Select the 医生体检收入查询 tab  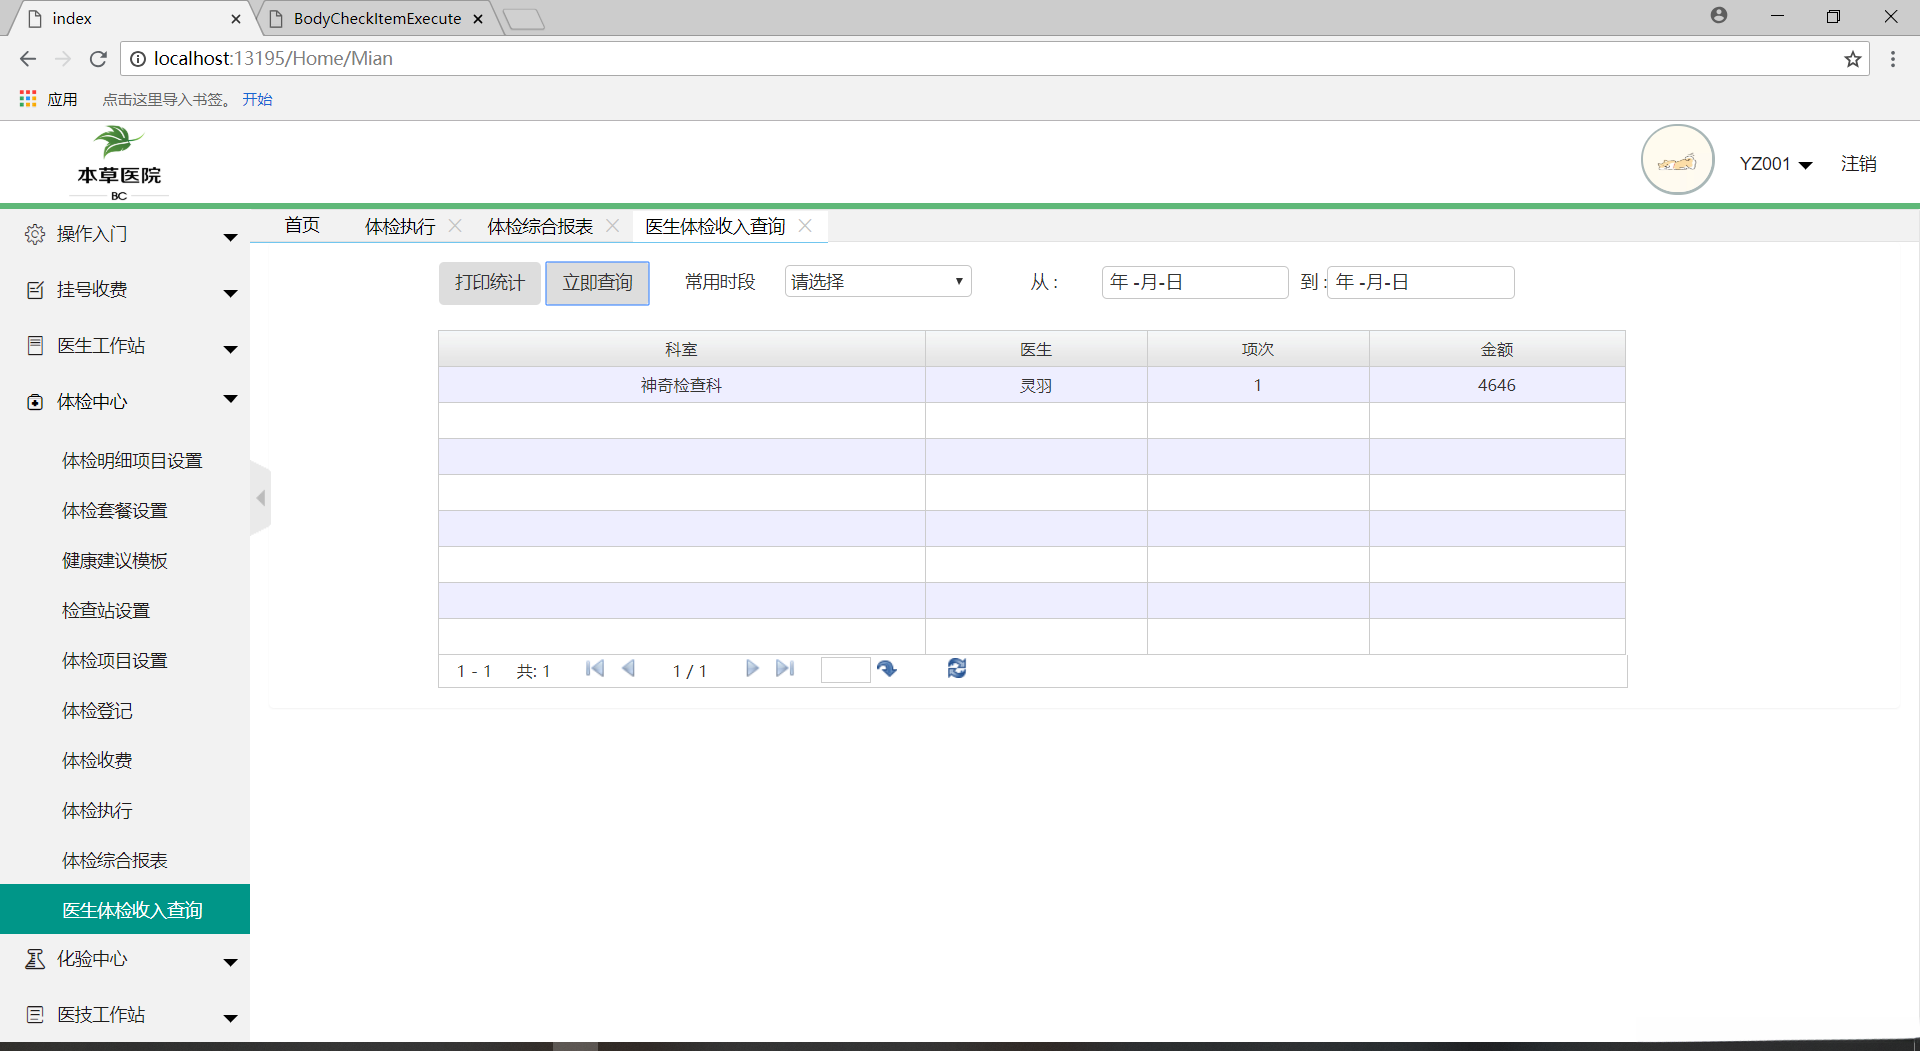click(x=715, y=226)
